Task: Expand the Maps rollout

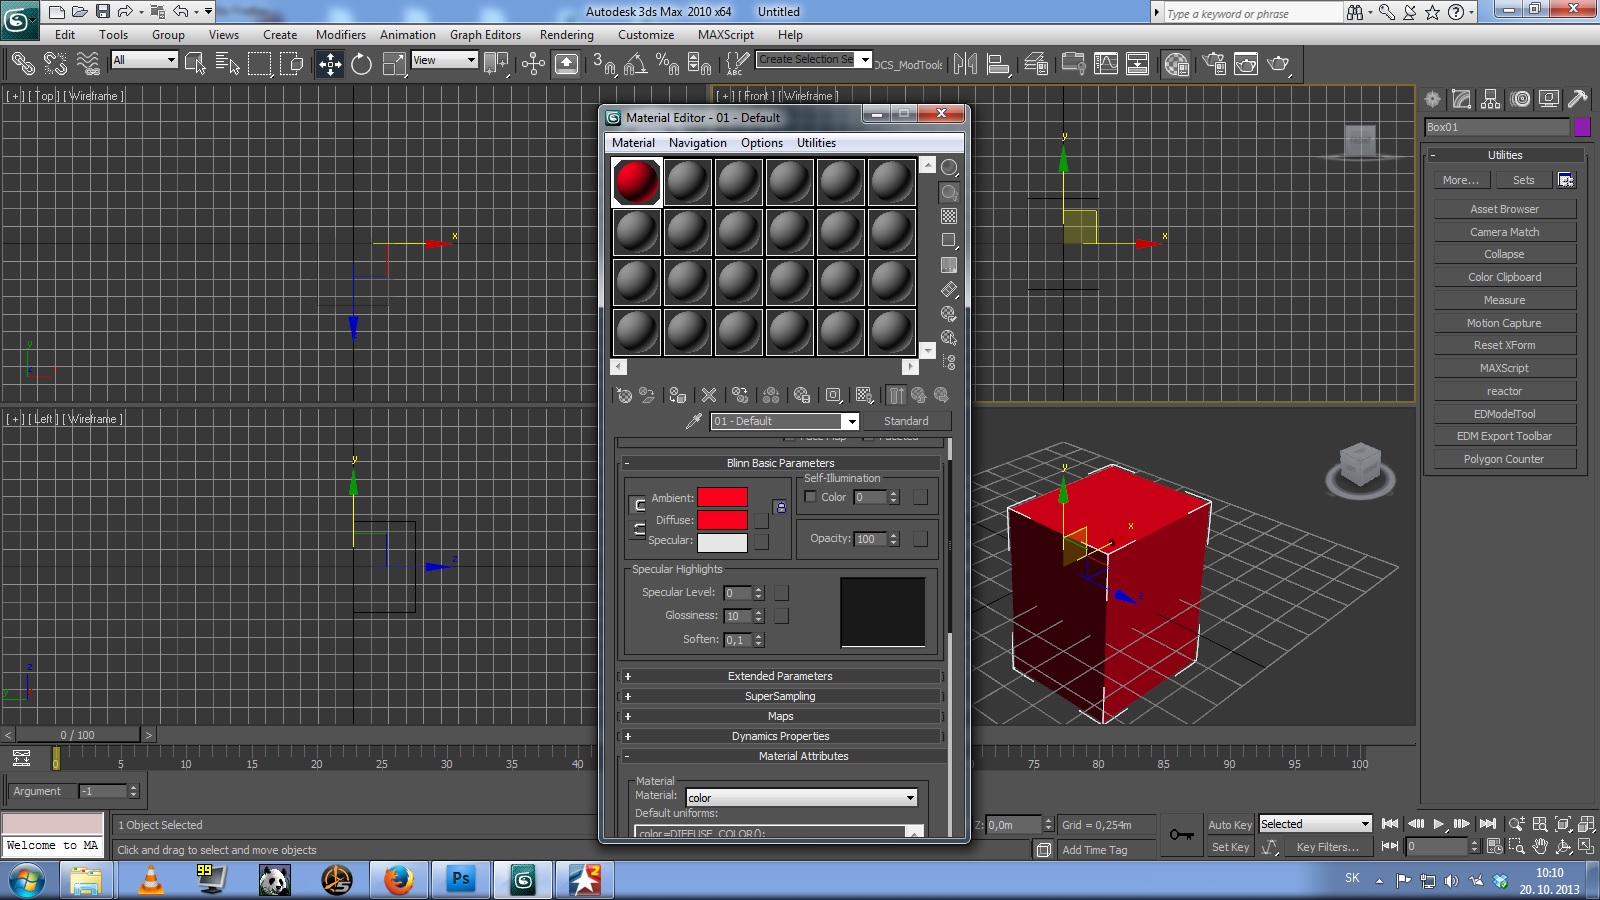Action: pos(780,716)
